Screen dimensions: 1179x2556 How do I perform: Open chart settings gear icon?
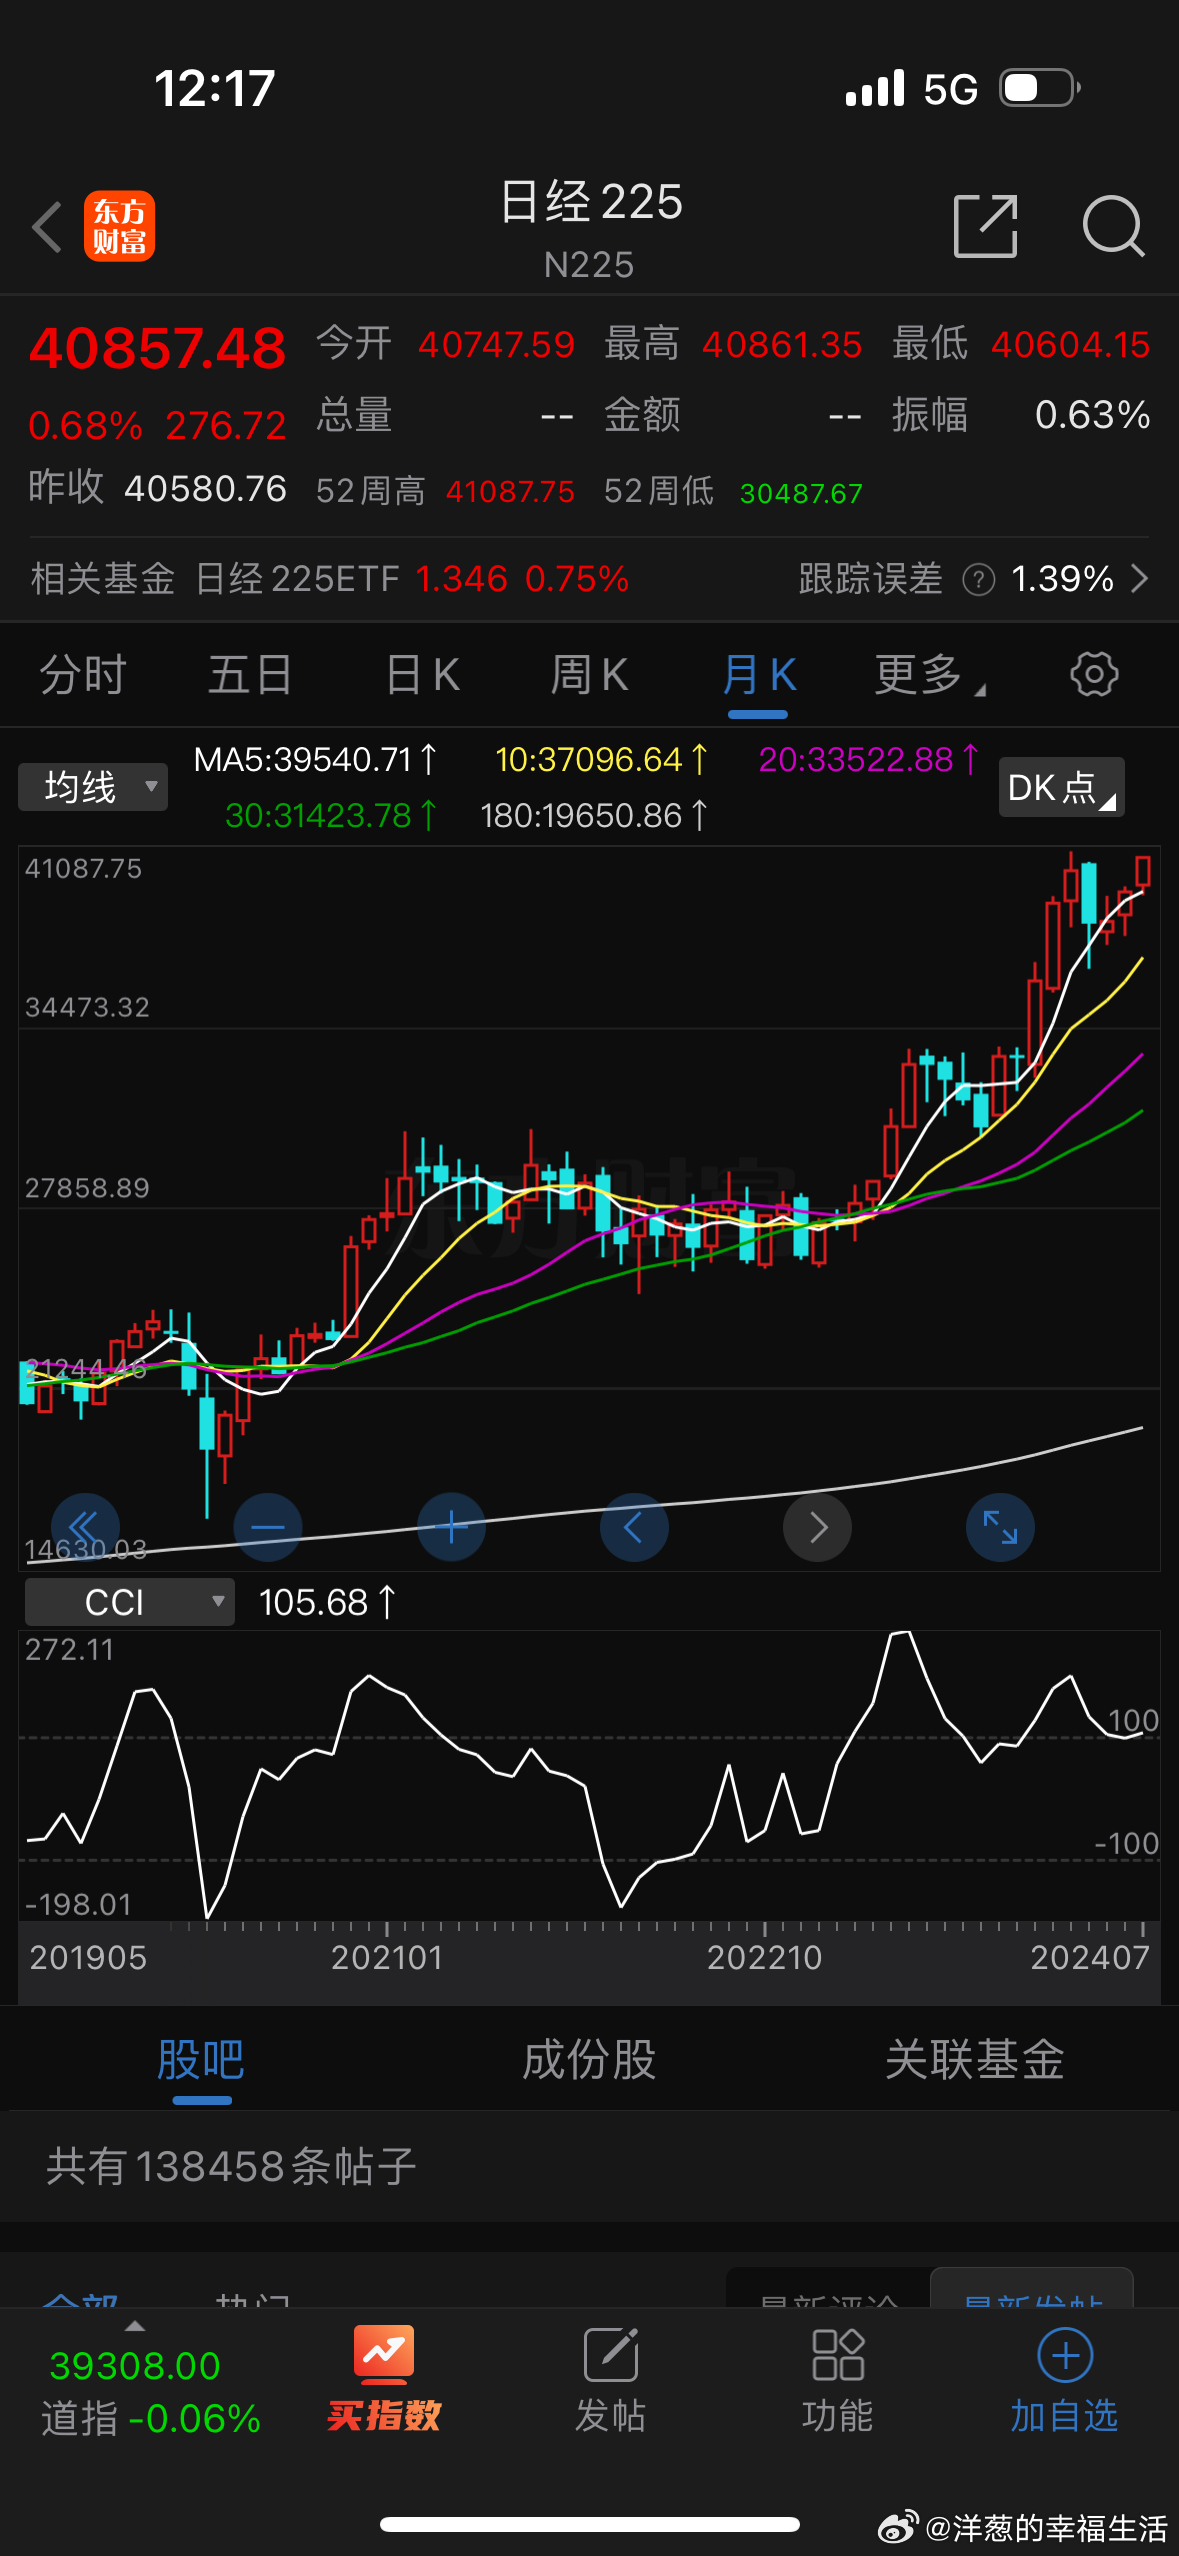pyautogui.click(x=1094, y=675)
